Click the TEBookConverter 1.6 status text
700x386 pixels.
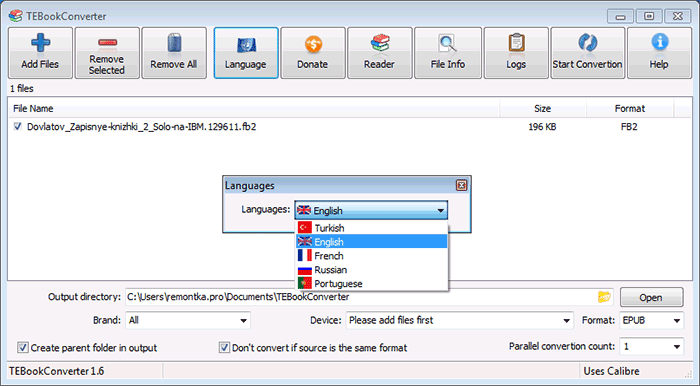coord(57,371)
